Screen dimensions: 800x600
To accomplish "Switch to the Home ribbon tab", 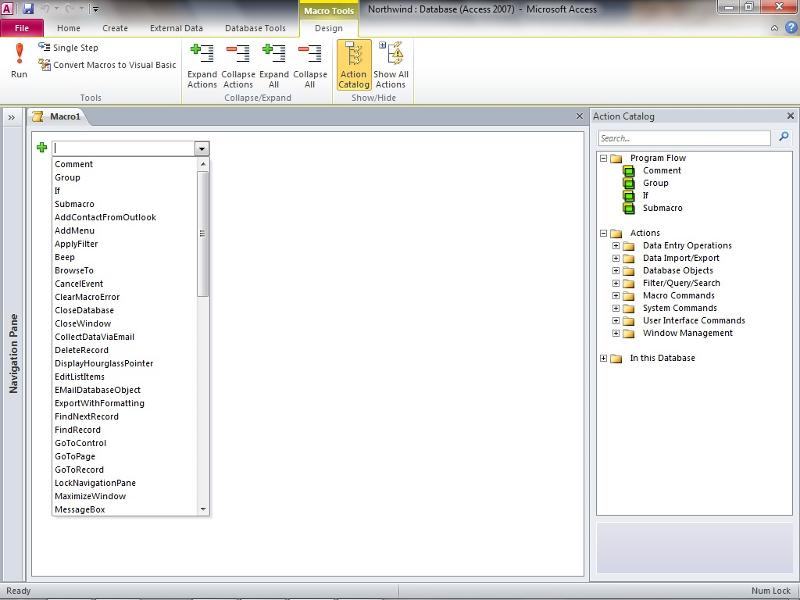I will 68,28.
